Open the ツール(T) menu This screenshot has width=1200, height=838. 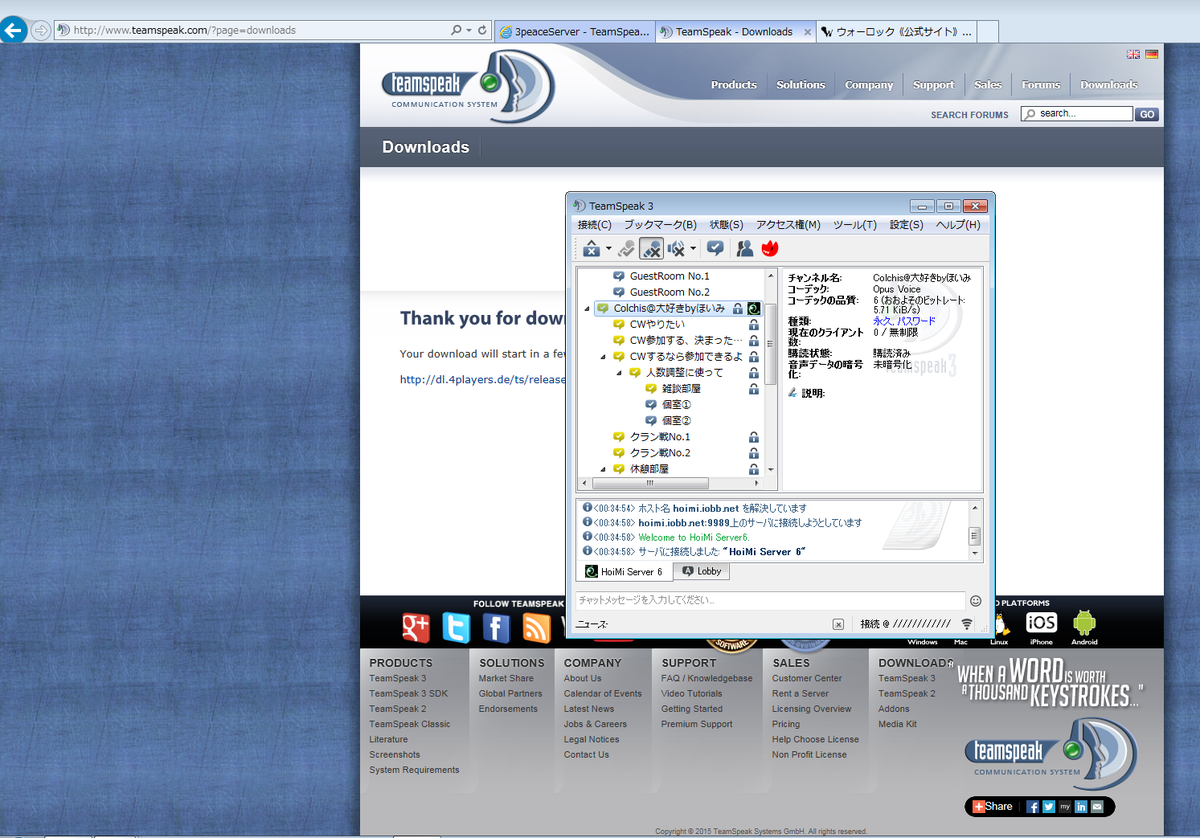(x=855, y=225)
